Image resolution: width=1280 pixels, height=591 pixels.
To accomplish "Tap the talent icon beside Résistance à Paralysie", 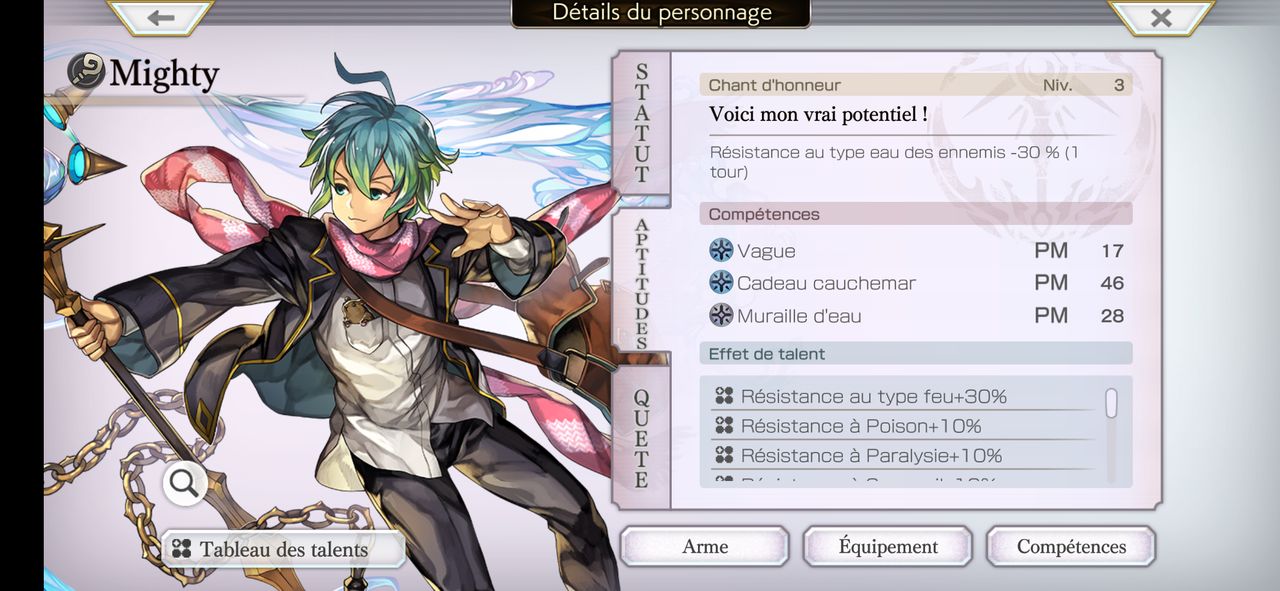I will point(725,455).
